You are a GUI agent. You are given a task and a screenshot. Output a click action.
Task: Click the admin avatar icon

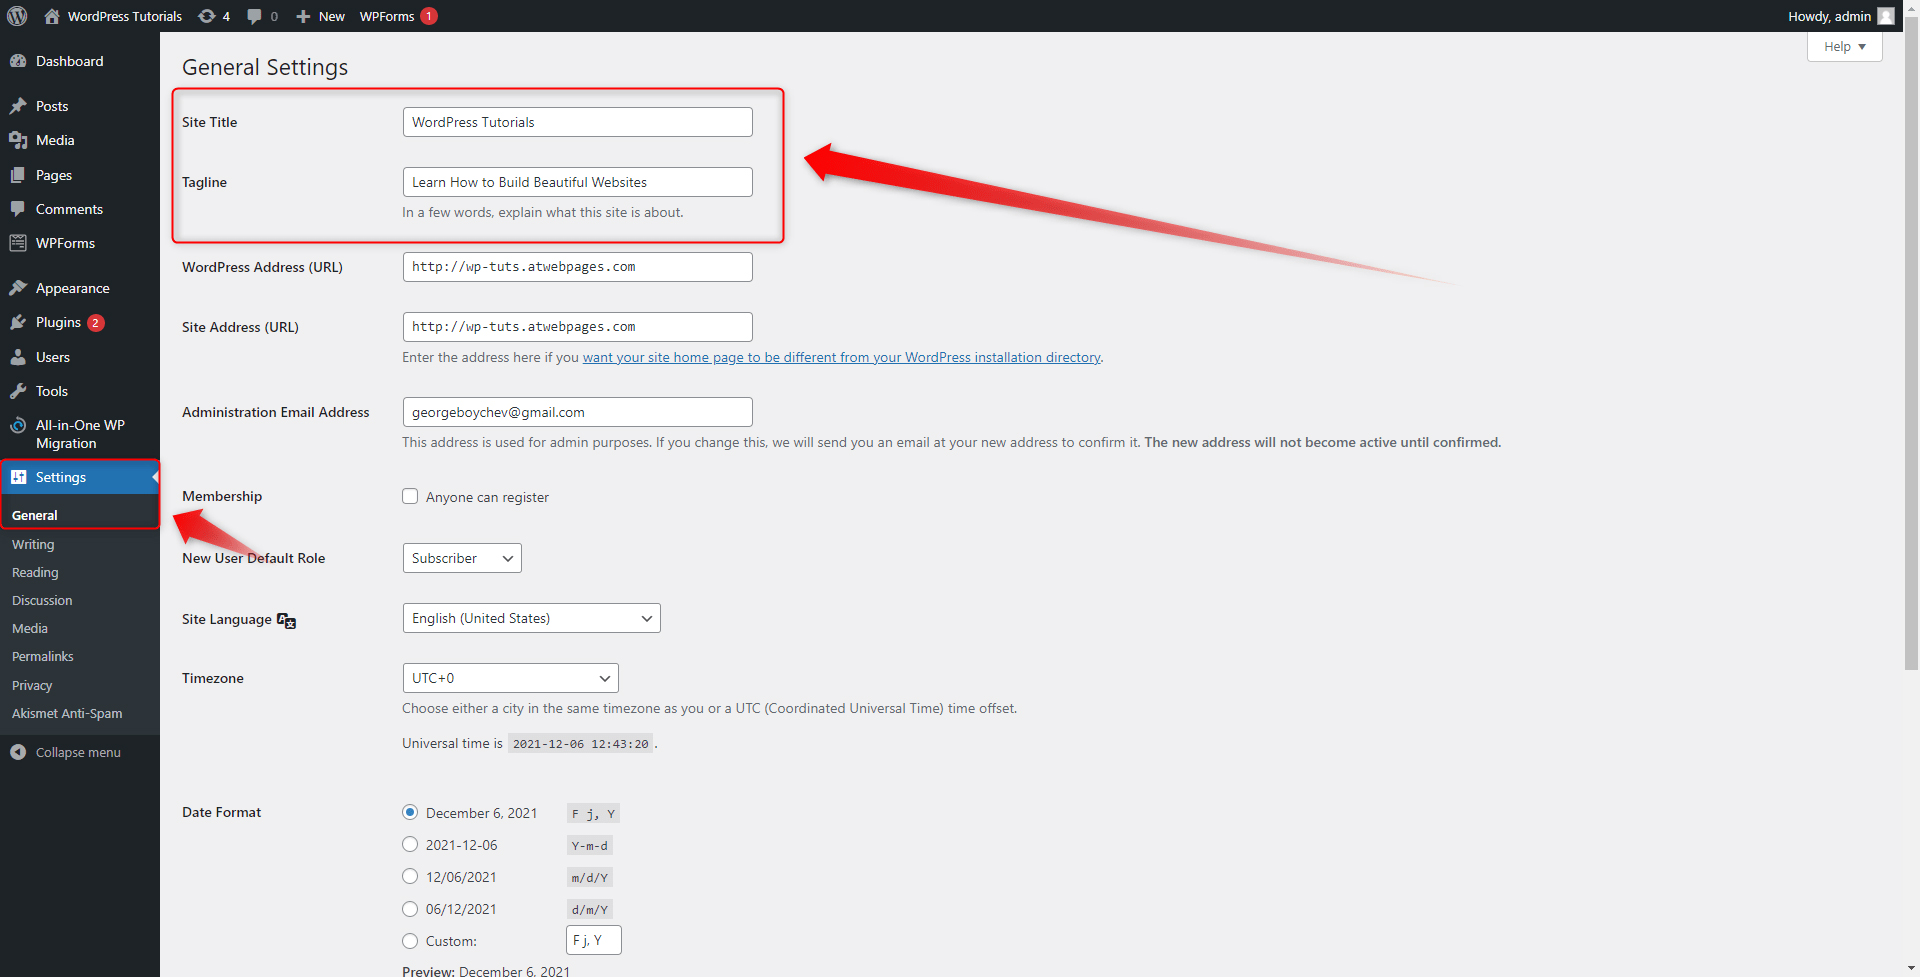tap(1886, 16)
